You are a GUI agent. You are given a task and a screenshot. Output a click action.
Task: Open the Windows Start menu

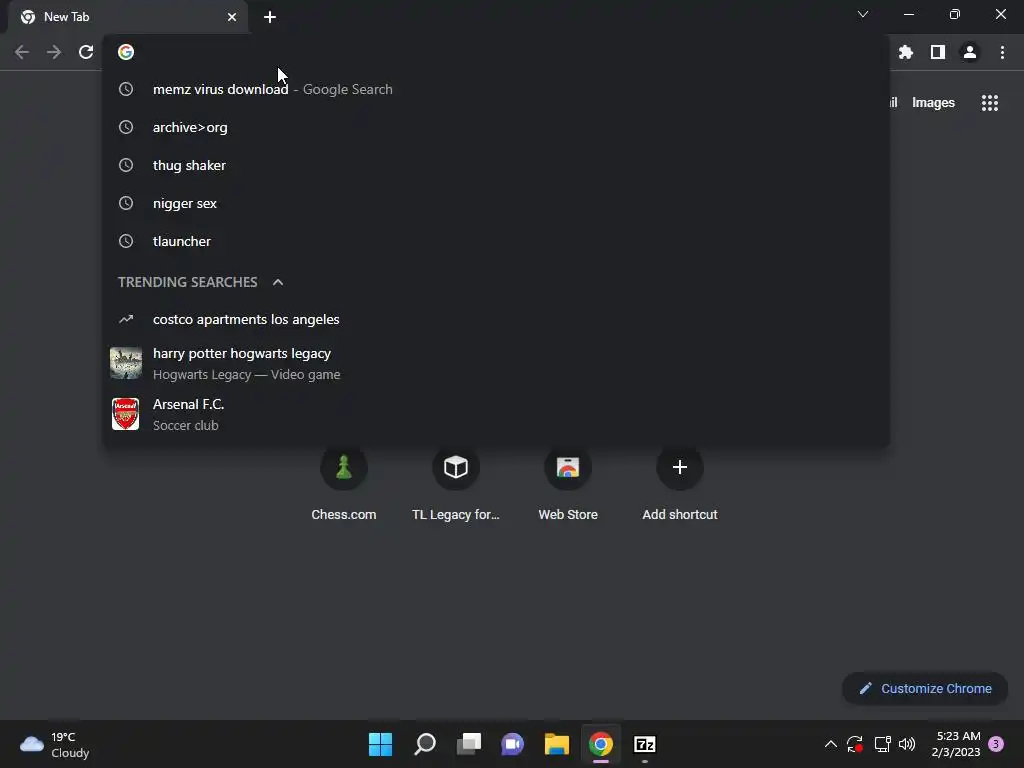380,744
